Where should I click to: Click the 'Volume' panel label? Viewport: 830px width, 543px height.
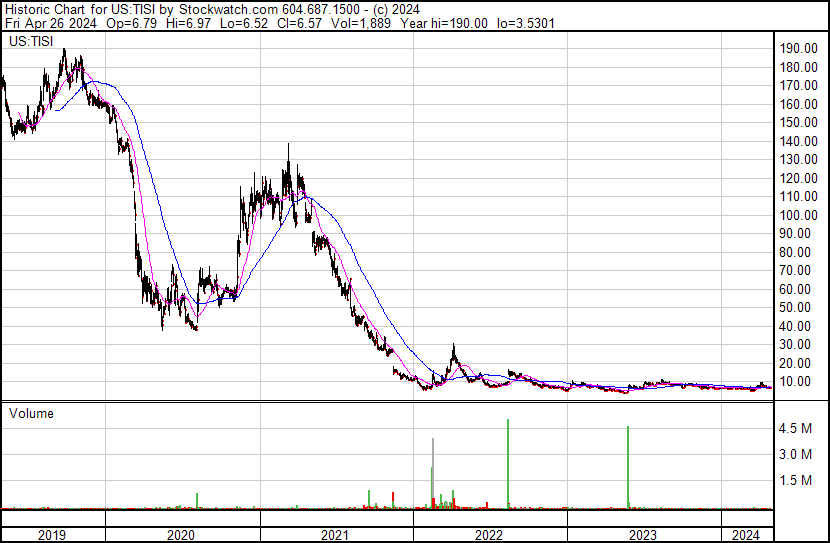click(x=31, y=413)
